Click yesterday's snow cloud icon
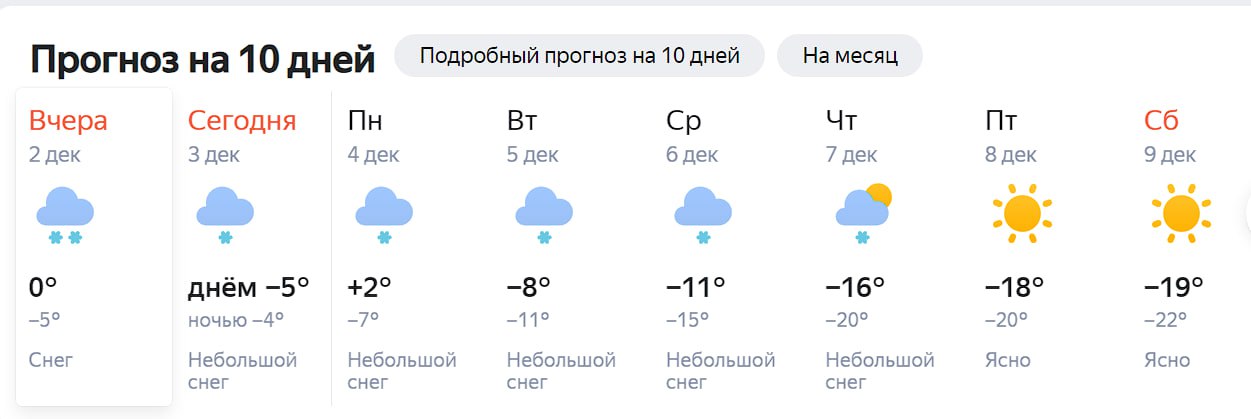The width and height of the screenshot is (1251, 419). click(x=65, y=215)
